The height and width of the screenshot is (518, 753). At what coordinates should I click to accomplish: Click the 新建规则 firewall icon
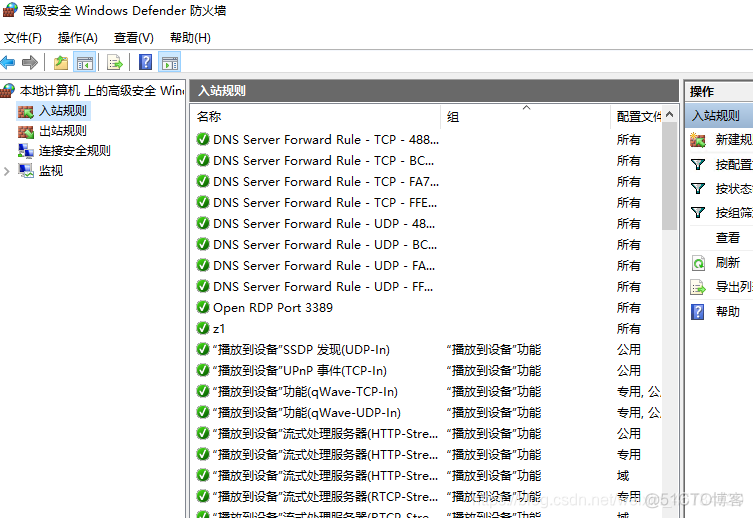coord(698,140)
